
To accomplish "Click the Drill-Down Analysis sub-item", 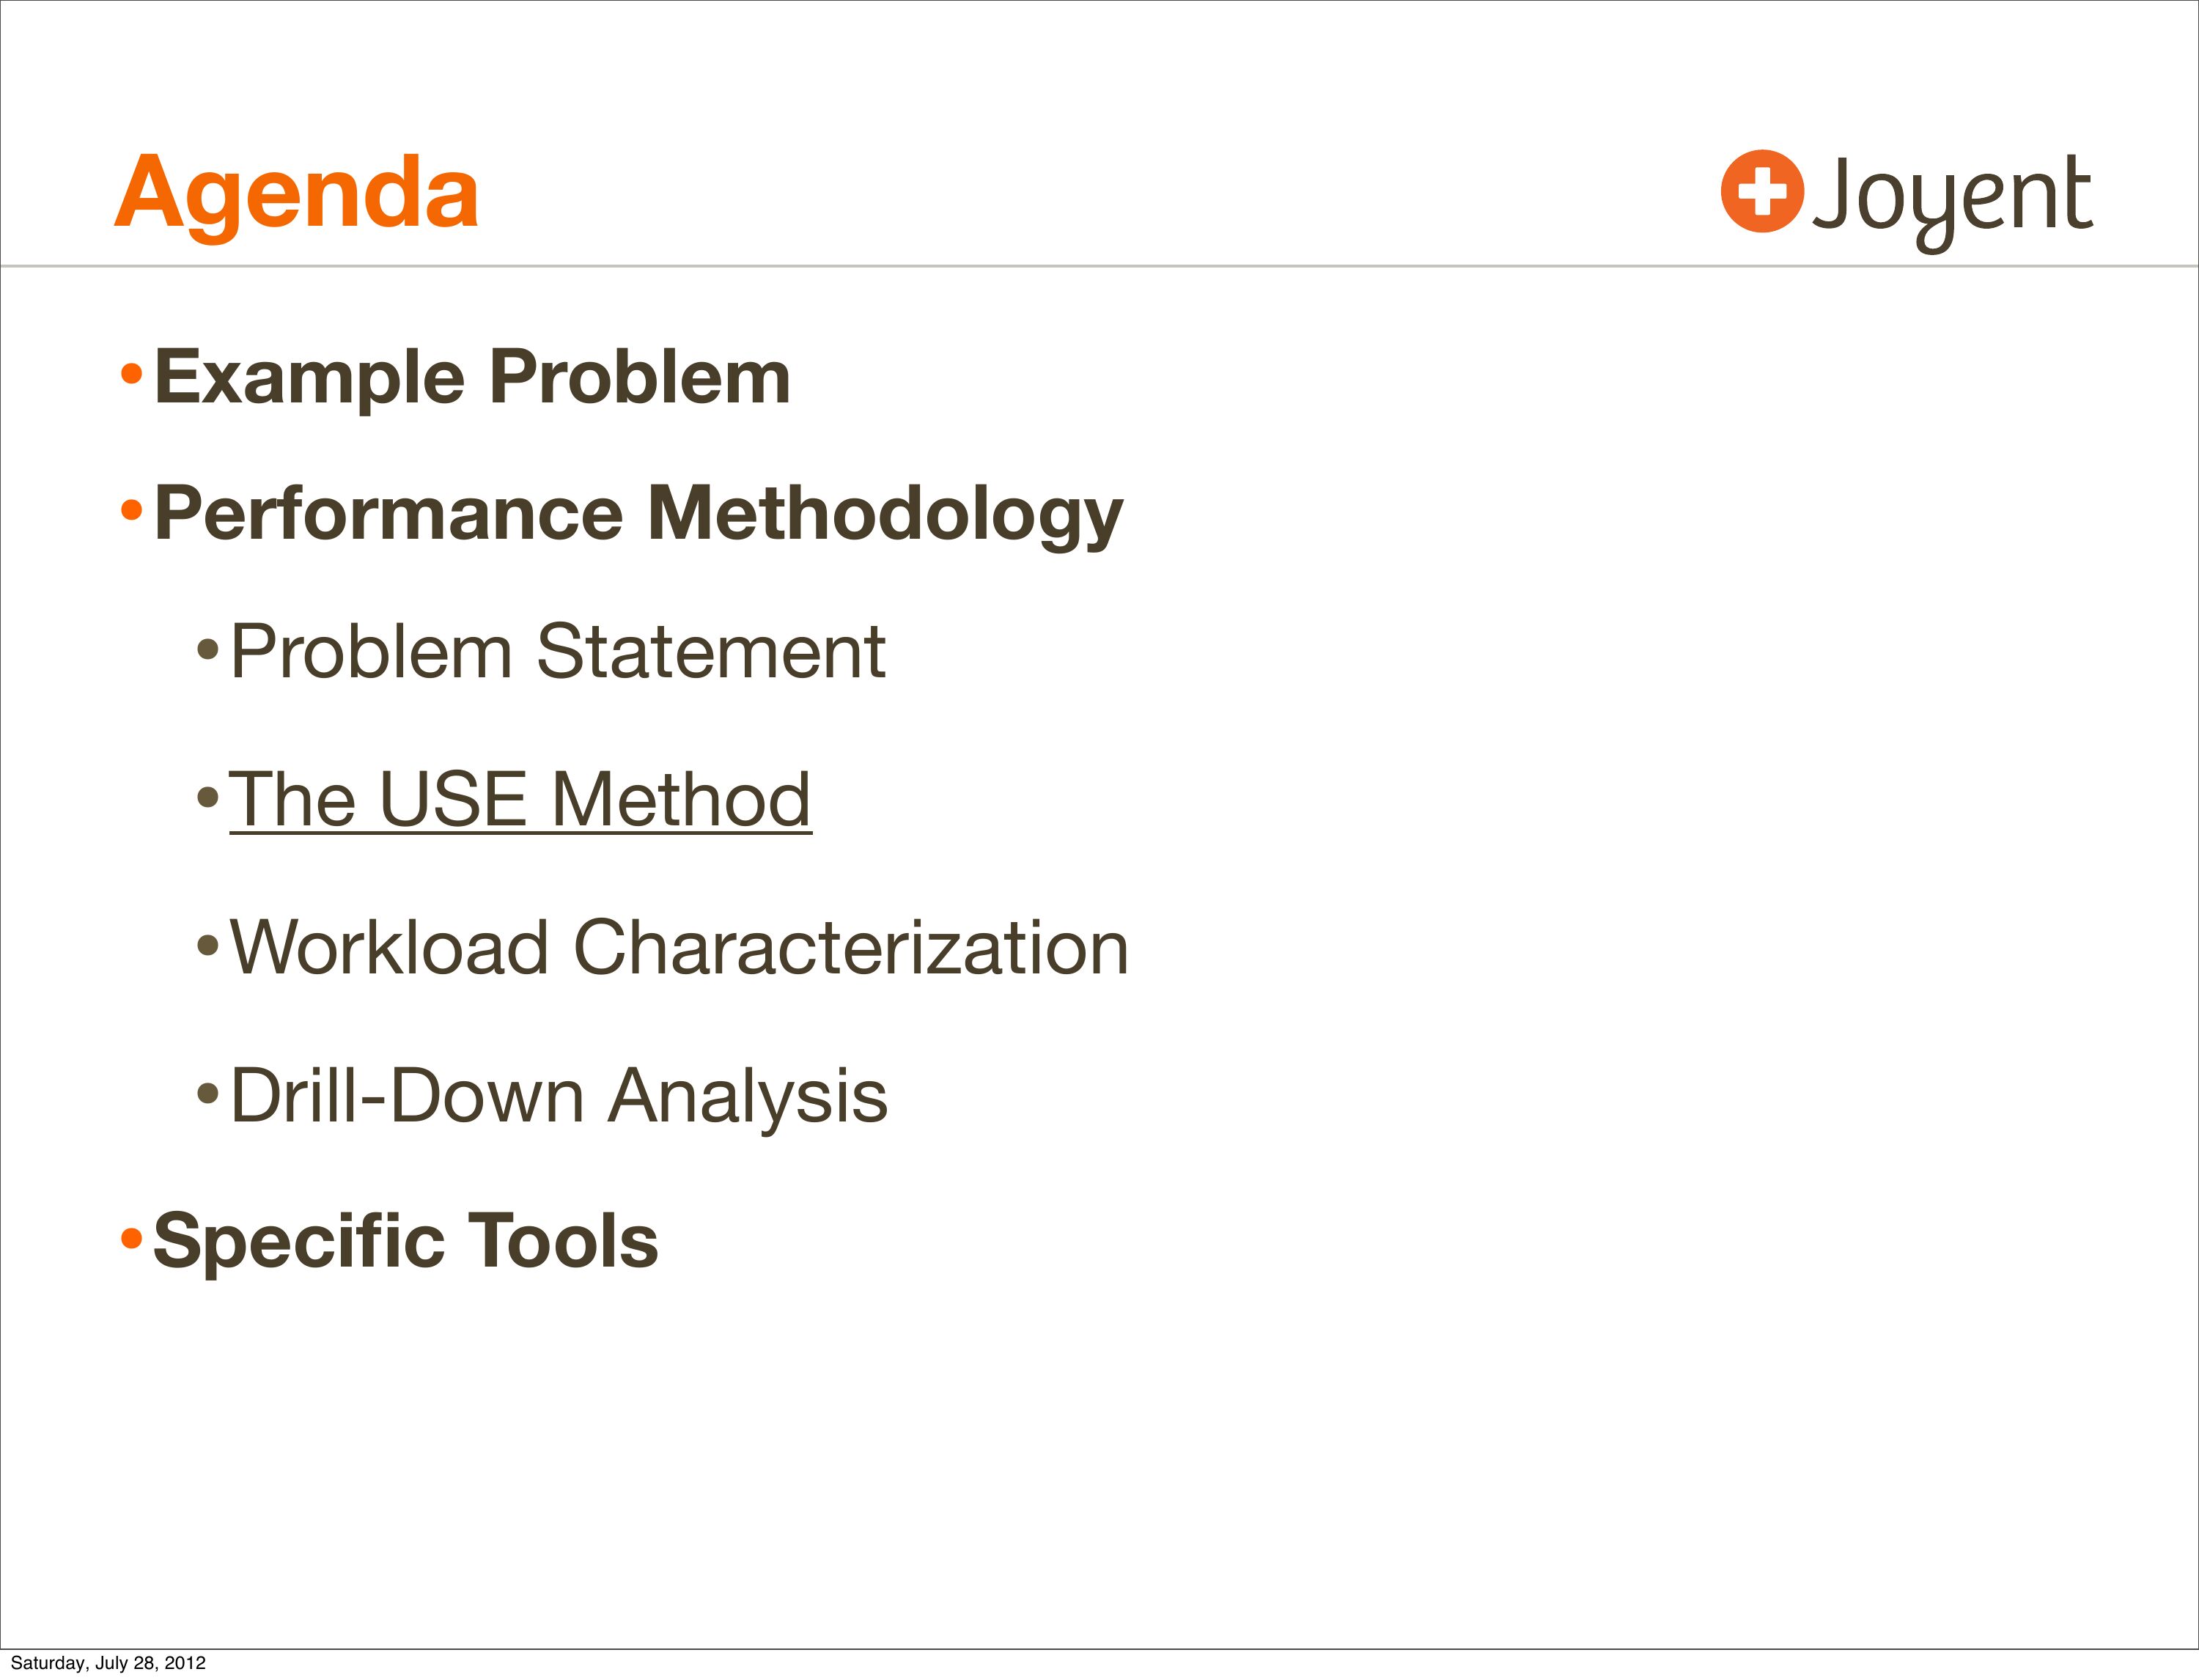I will point(559,1095).
